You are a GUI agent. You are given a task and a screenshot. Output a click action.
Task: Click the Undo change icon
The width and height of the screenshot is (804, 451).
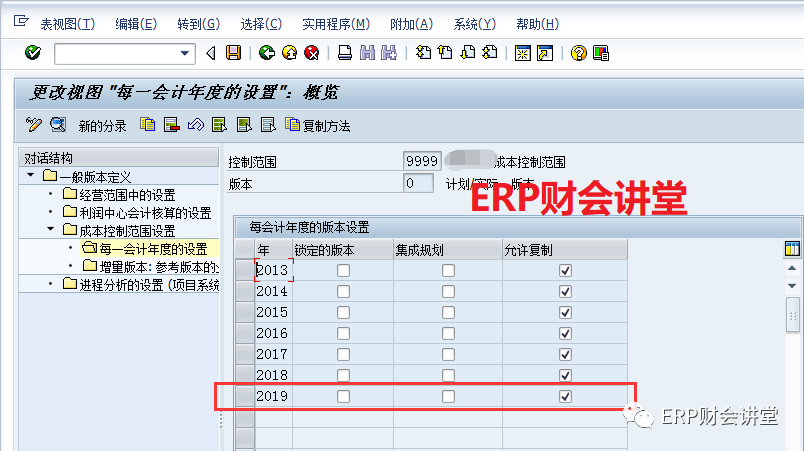pyautogui.click(x=195, y=125)
